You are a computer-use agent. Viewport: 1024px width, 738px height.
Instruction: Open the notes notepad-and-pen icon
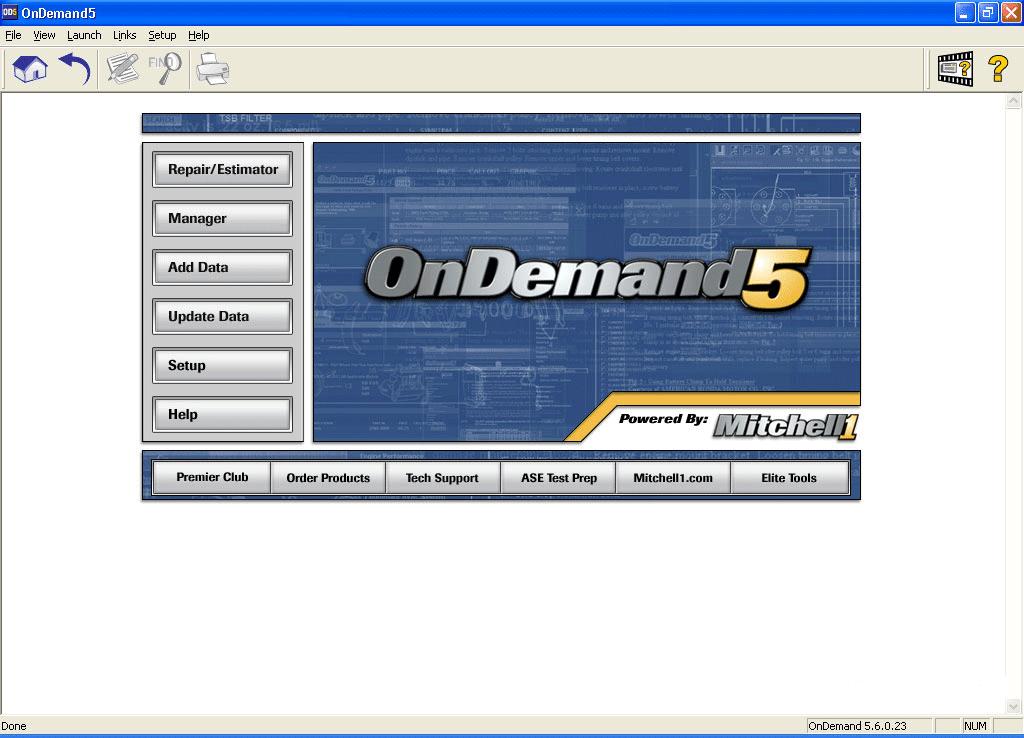[x=123, y=69]
